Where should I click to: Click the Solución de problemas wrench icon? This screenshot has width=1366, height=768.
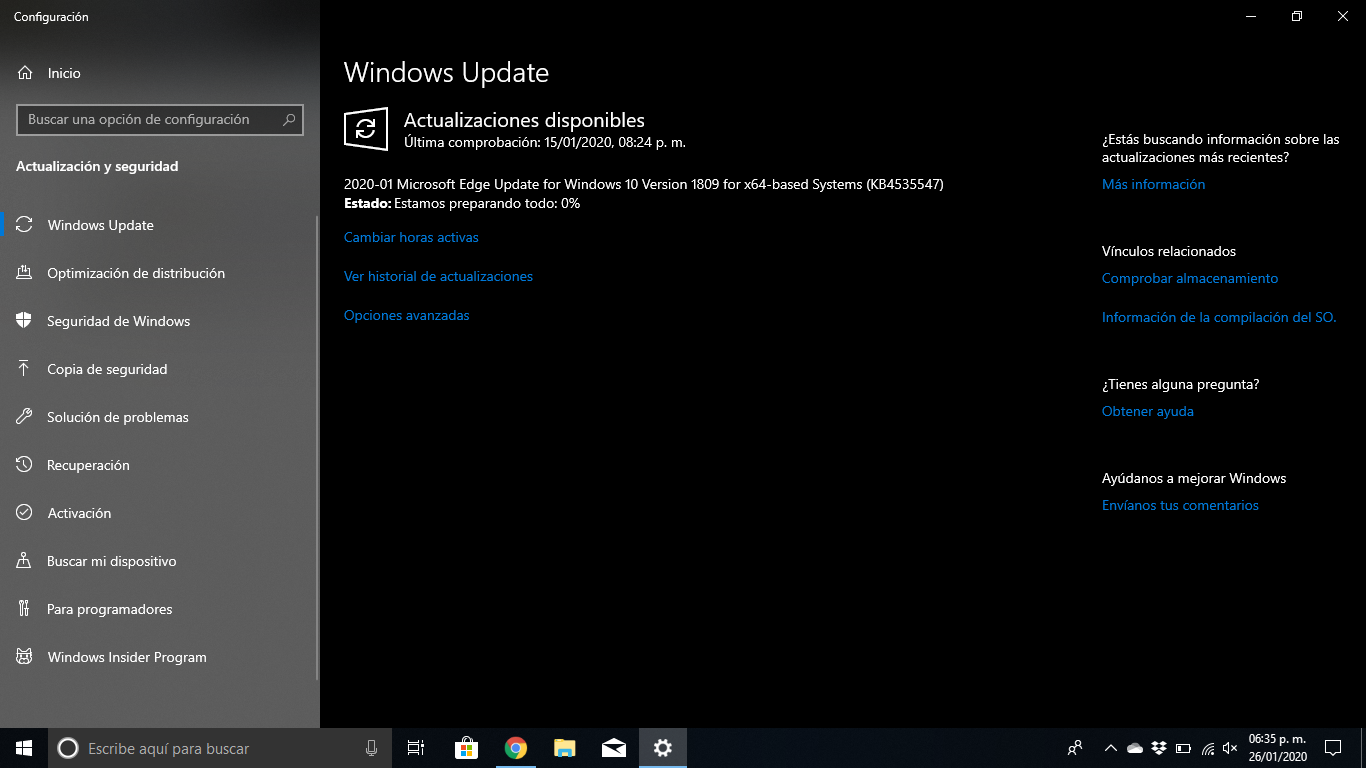coord(25,417)
